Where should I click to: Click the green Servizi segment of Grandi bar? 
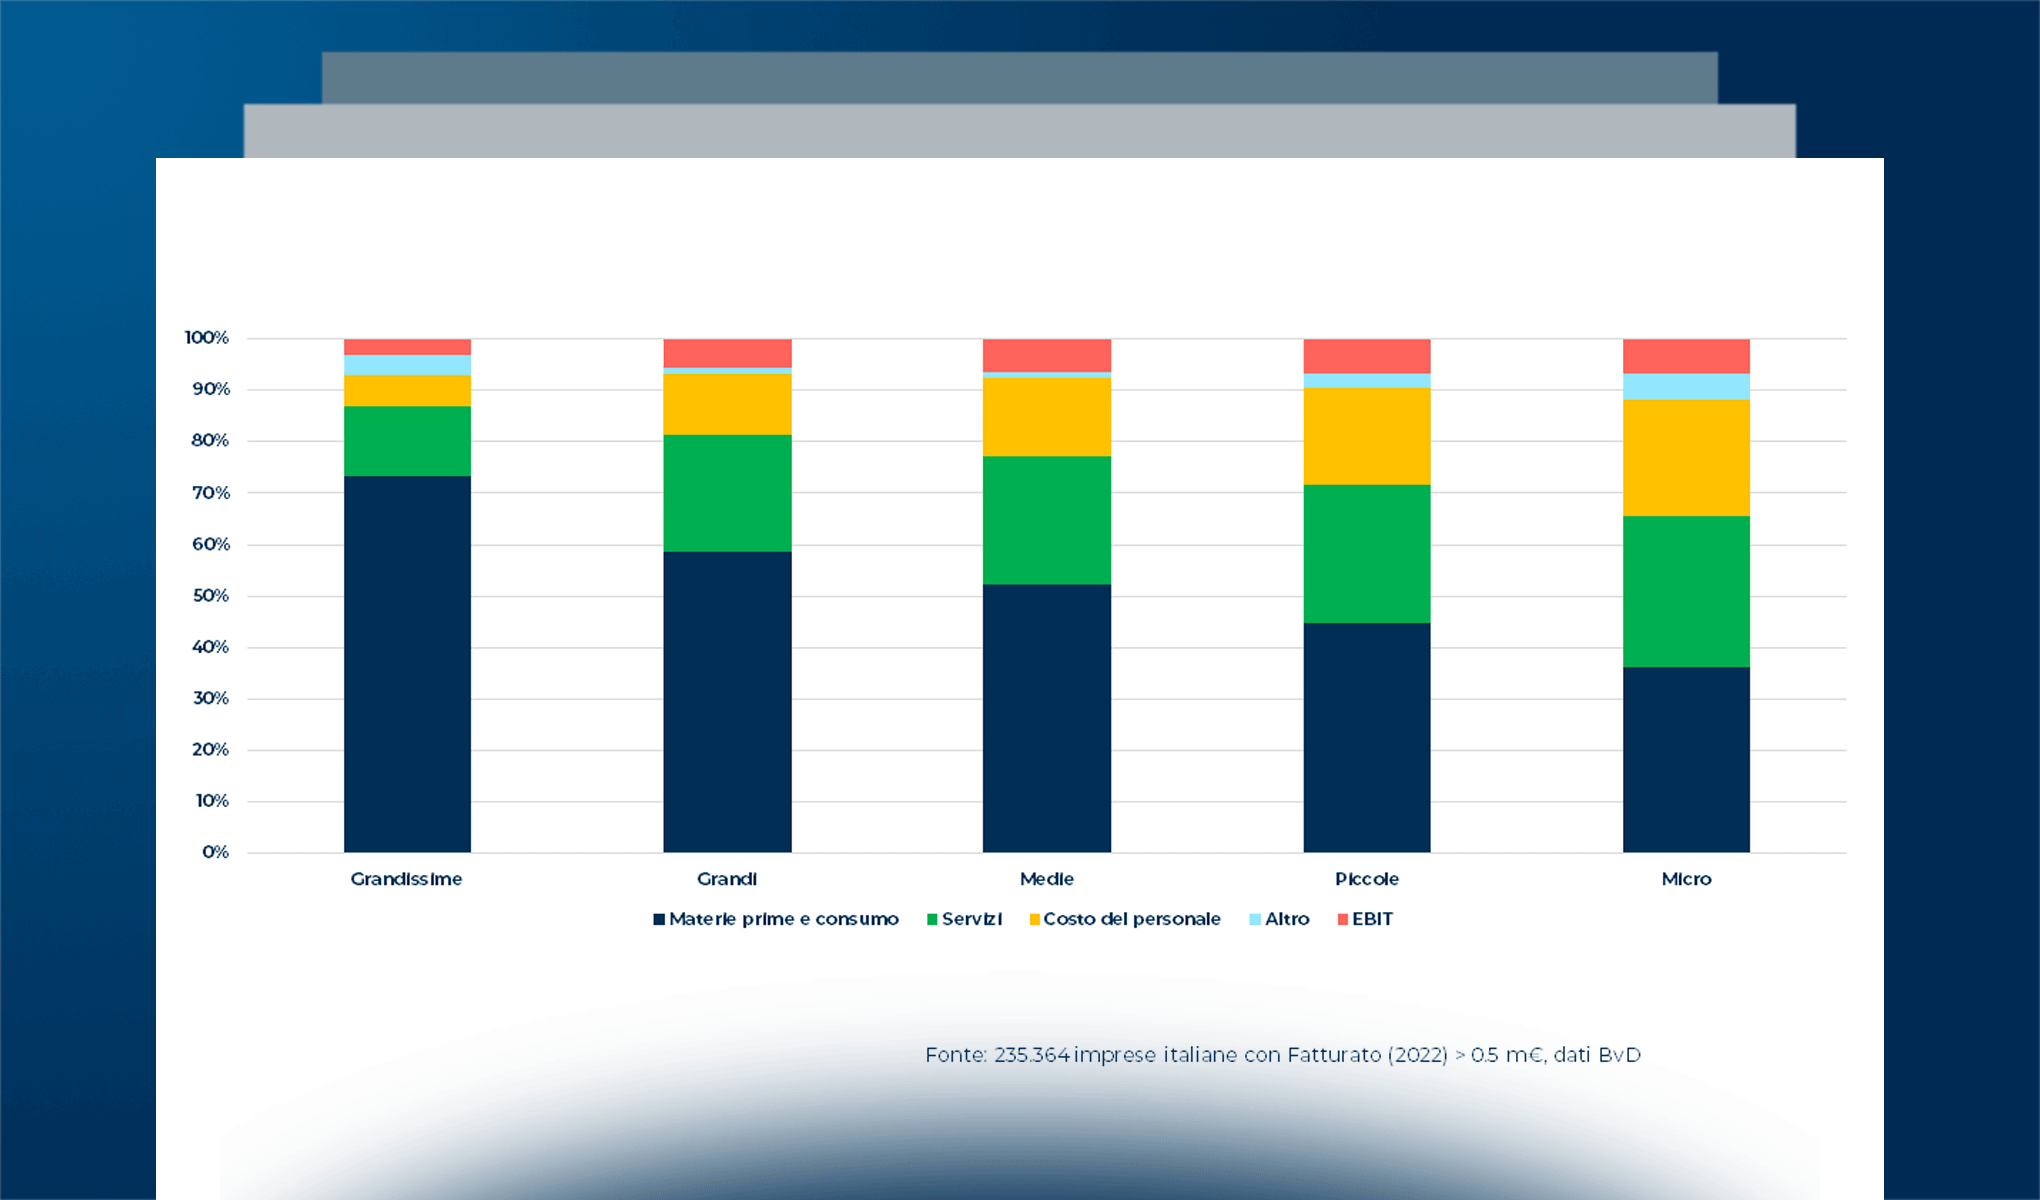point(727,493)
